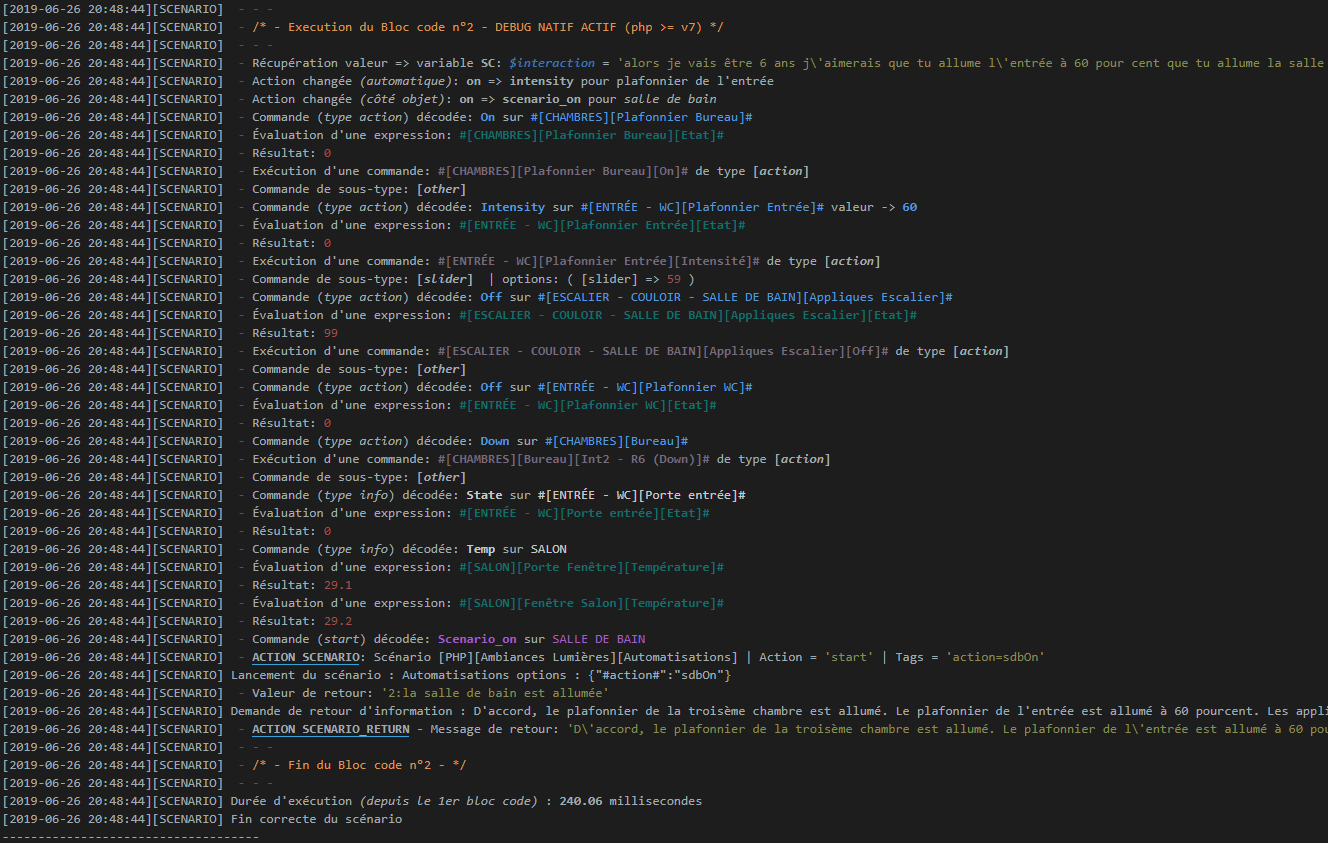This screenshot has width=1328, height=843.
Task: Click the 'Fin du Bloc code n°2' comment
Action: click(x=359, y=765)
